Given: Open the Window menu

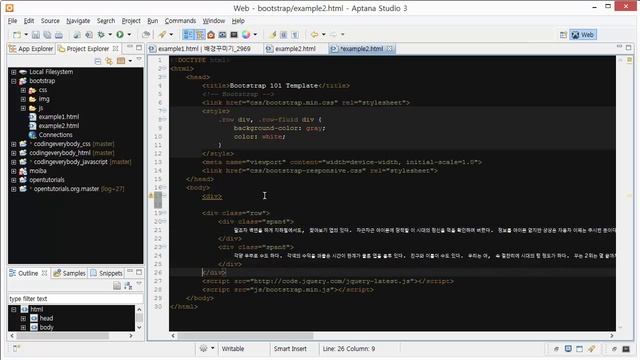Looking at the screenshot, I should coord(214,21).
